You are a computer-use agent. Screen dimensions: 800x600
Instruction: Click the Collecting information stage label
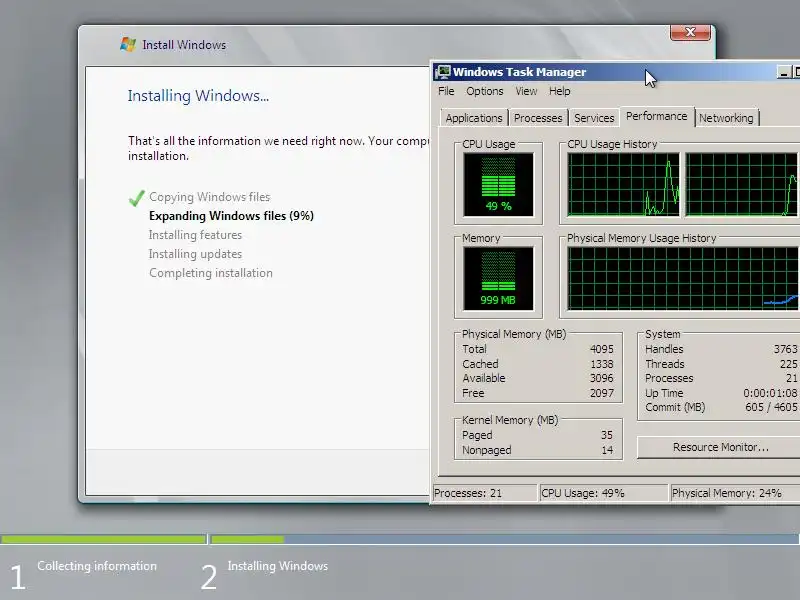[97, 566]
